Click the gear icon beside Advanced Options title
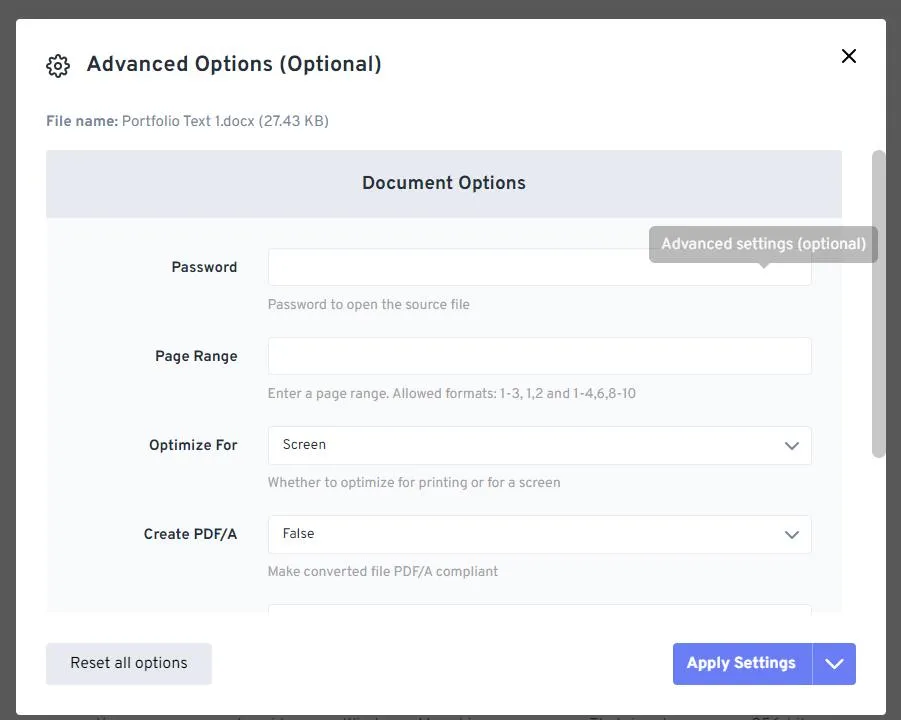 click(x=58, y=65)
